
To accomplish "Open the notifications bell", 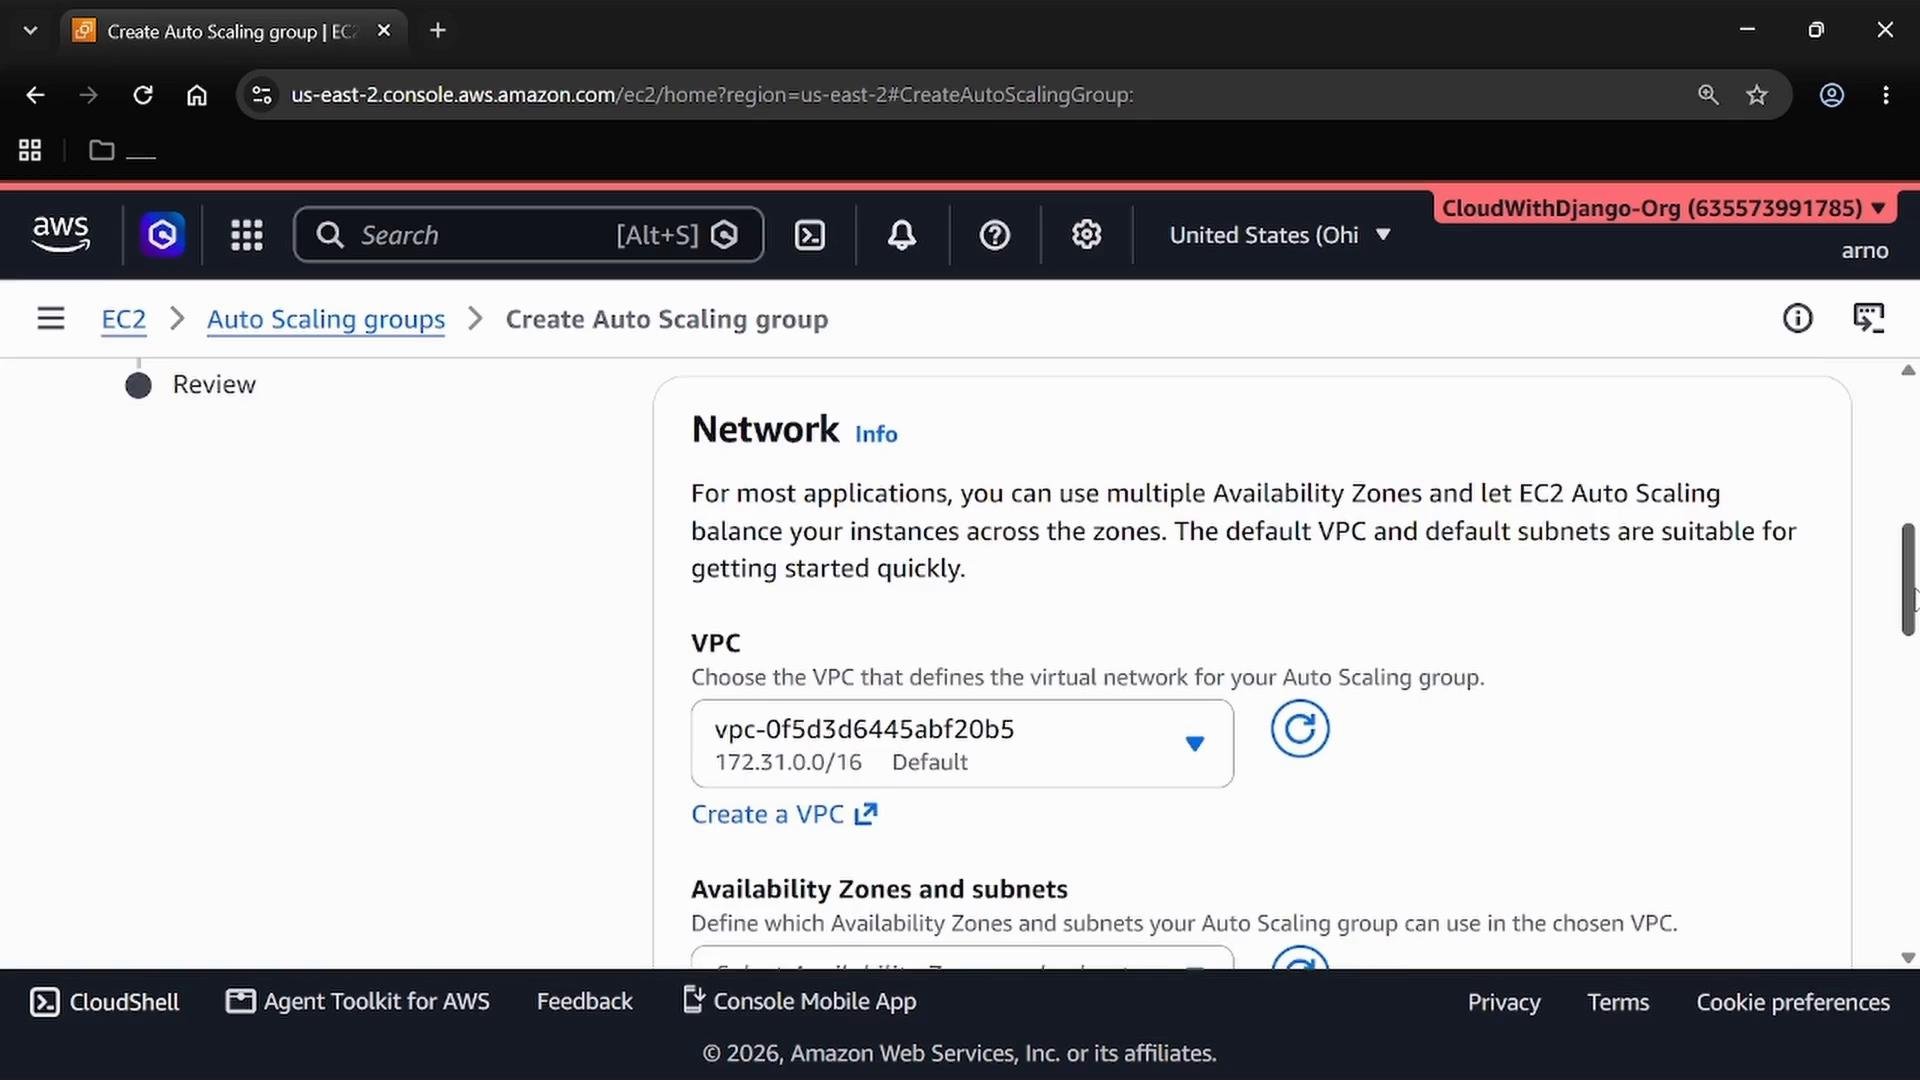I will [x=901, y=235].
